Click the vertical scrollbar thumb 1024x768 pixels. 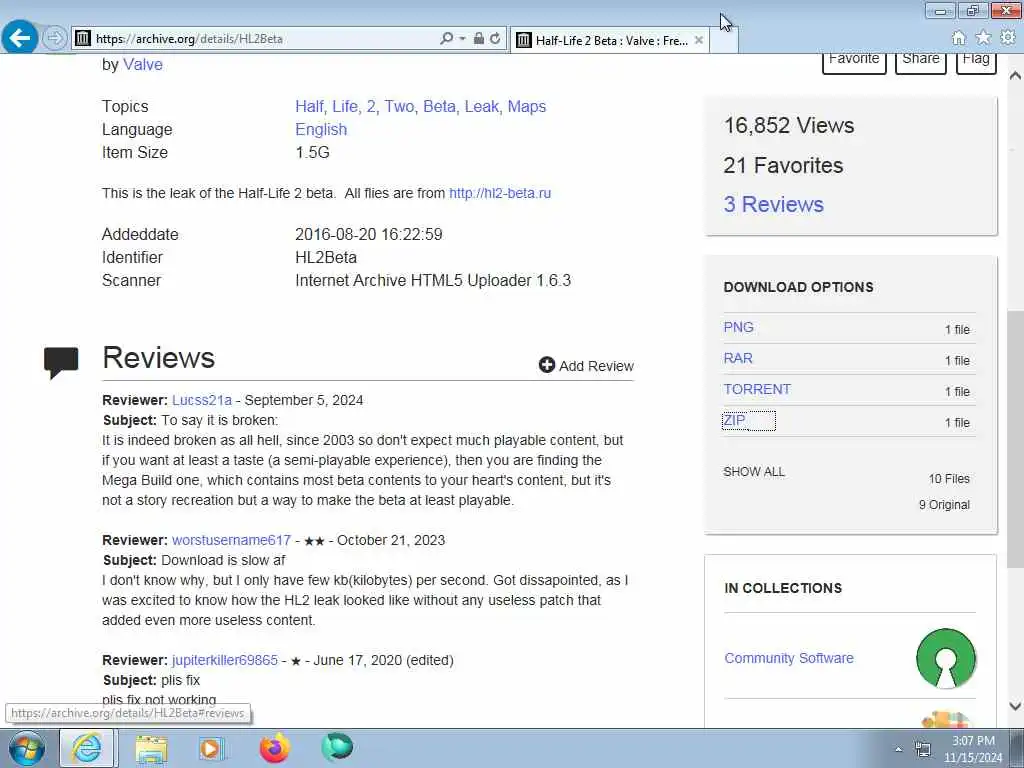pos(1016,438)
